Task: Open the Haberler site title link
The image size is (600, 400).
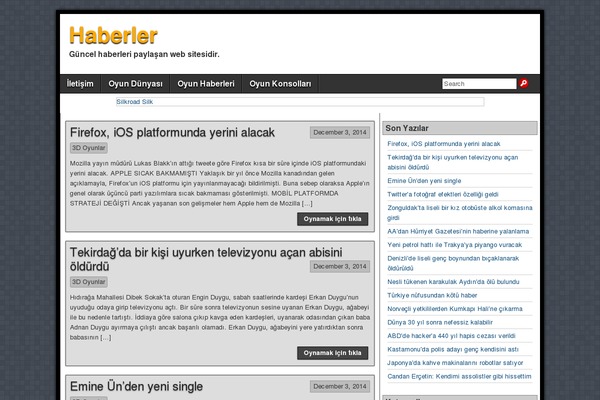Action: tap(113, 36)
